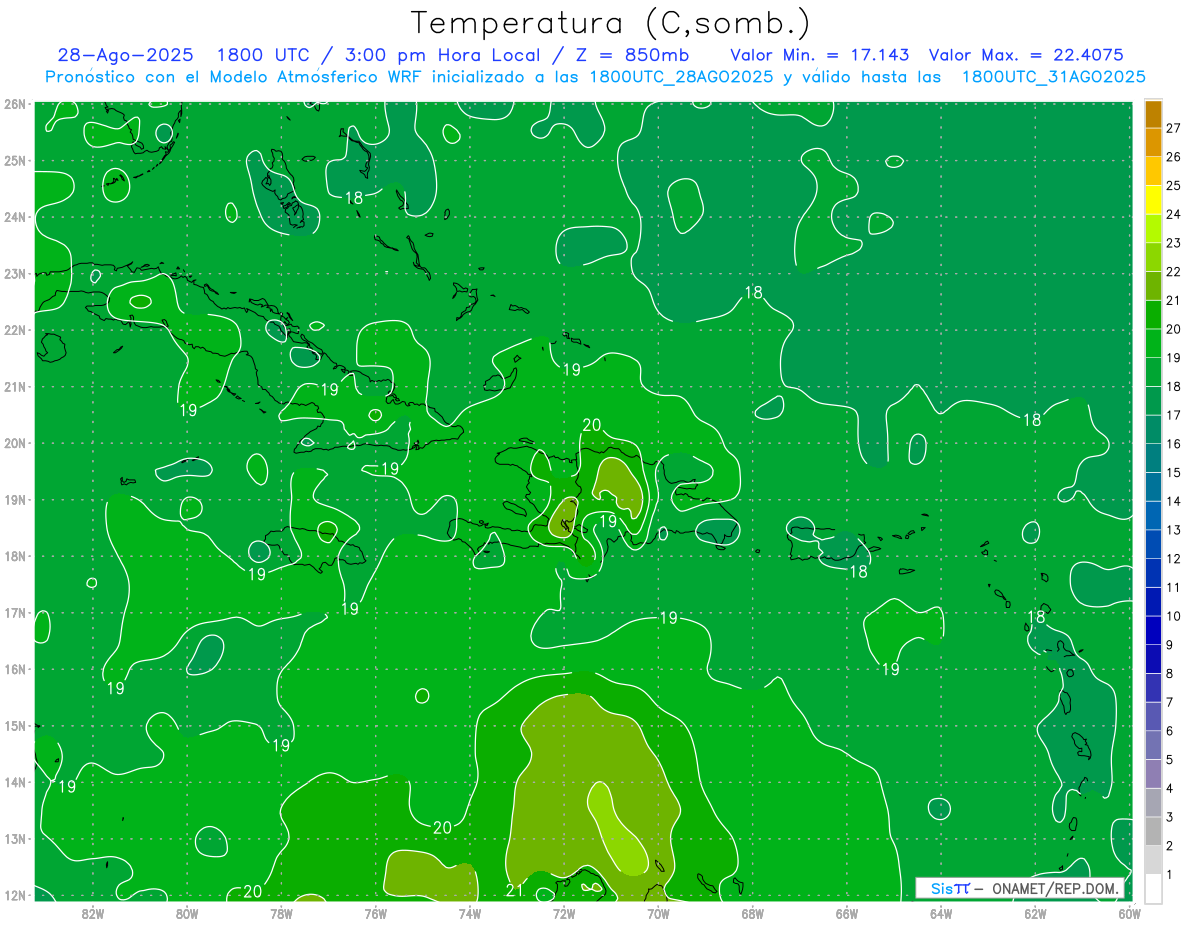Click the '21' contour label on the map

coord(515,891)
